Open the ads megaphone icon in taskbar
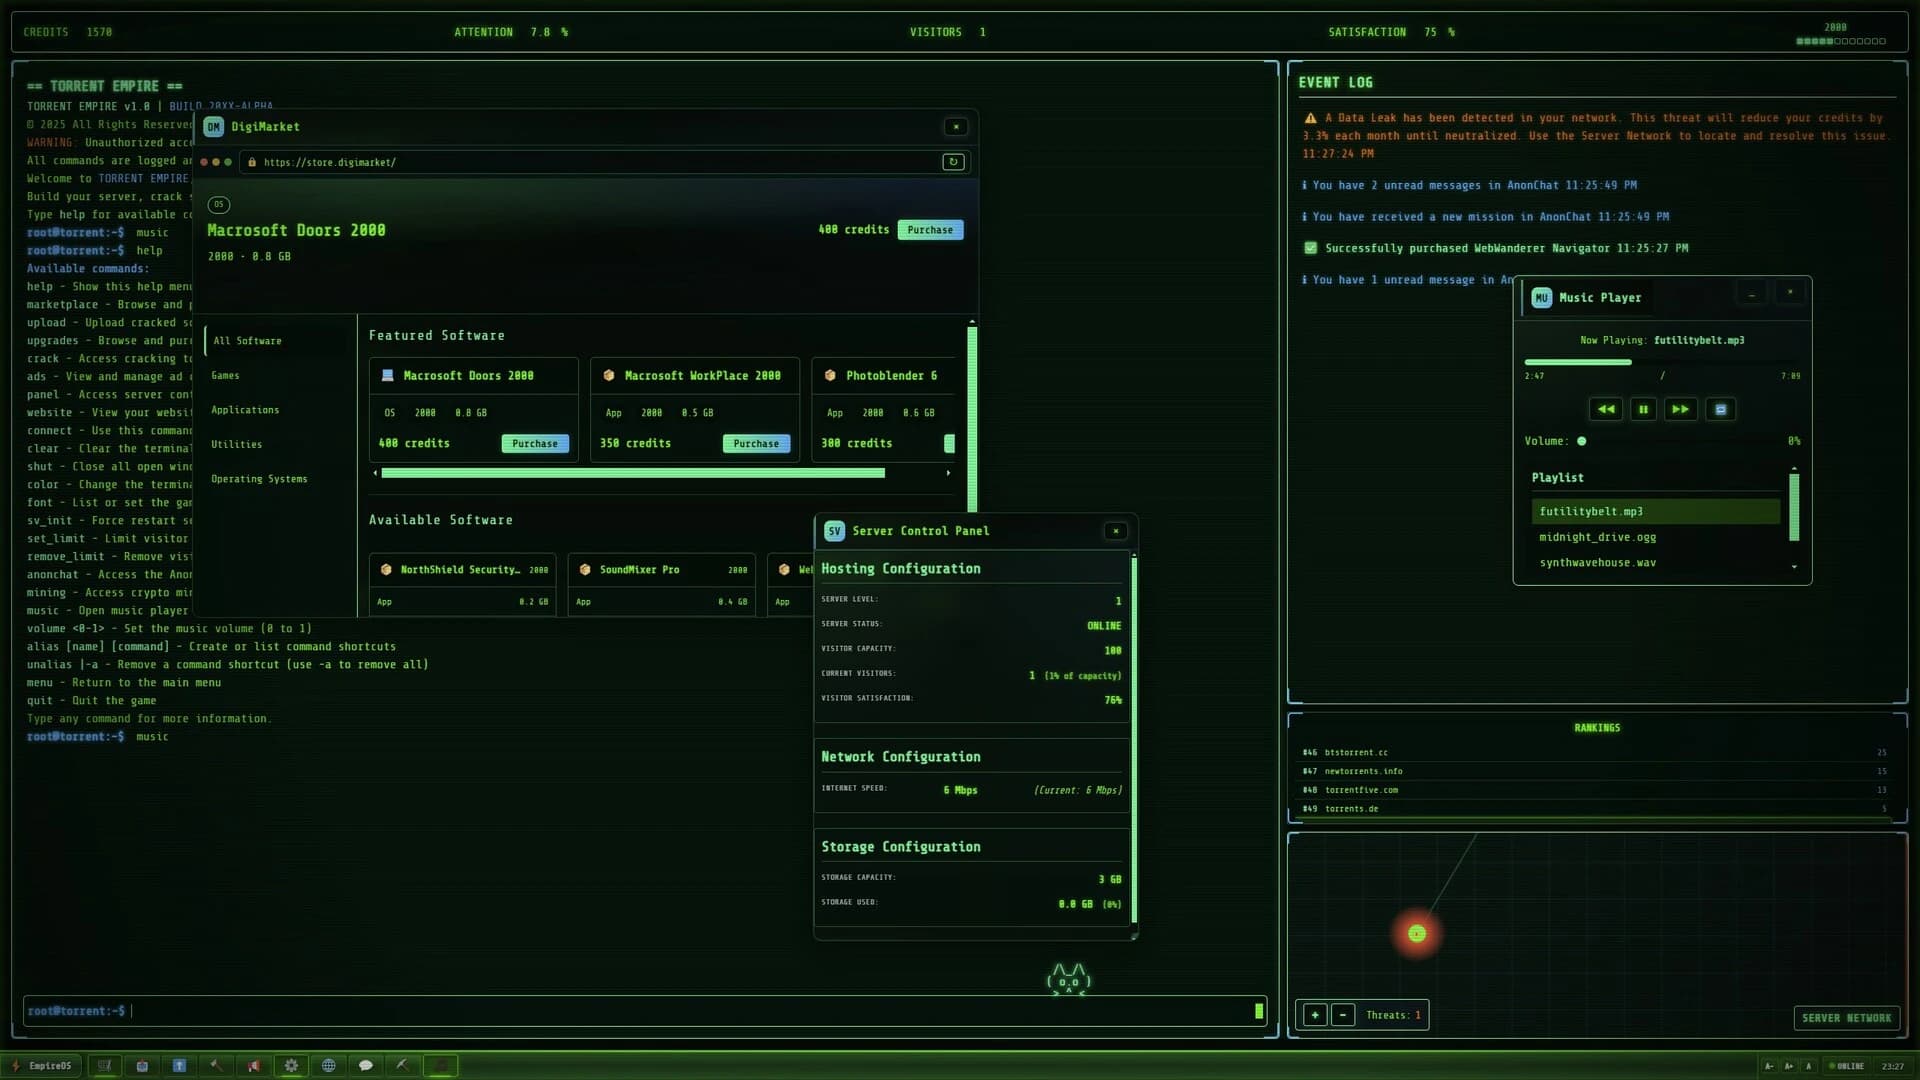Screen dimensions: 1920x1080 click(254, 1065)
